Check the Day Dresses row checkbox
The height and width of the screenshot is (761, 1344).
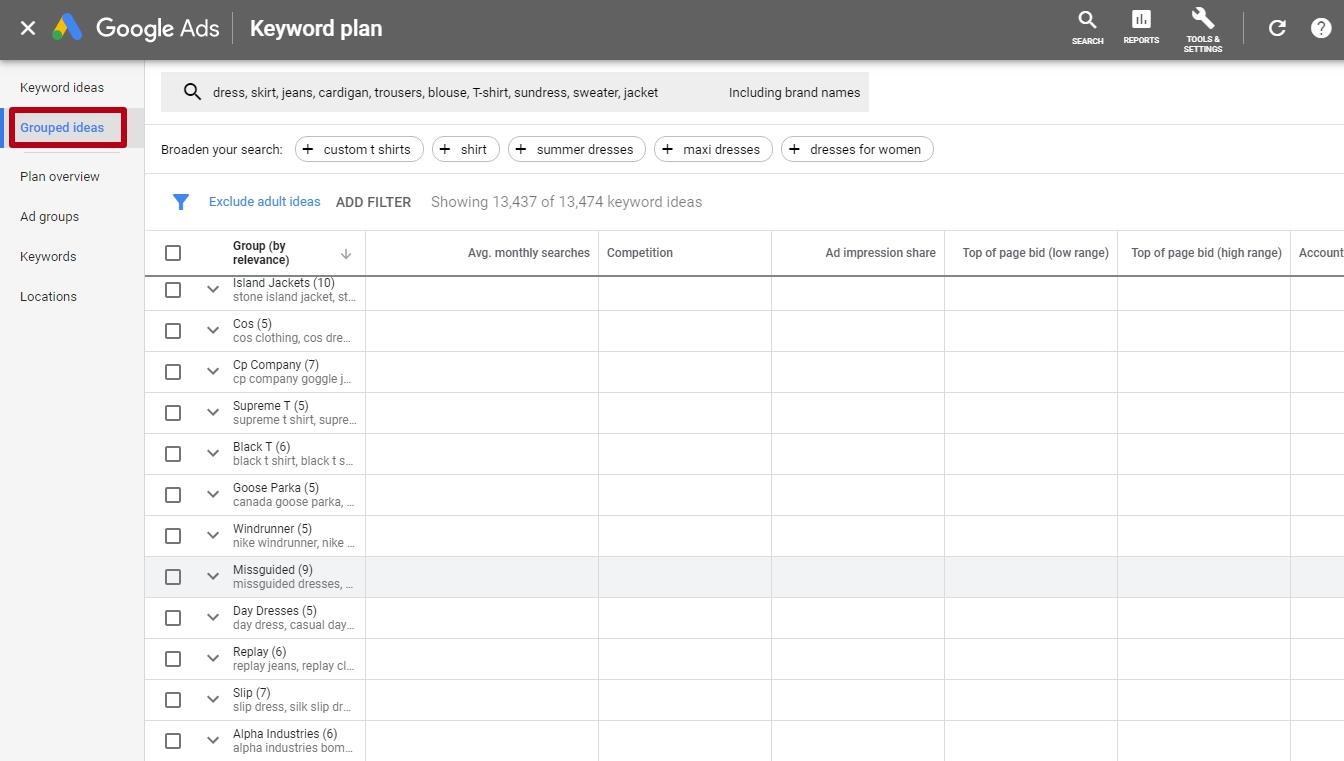tap(173, 618)
